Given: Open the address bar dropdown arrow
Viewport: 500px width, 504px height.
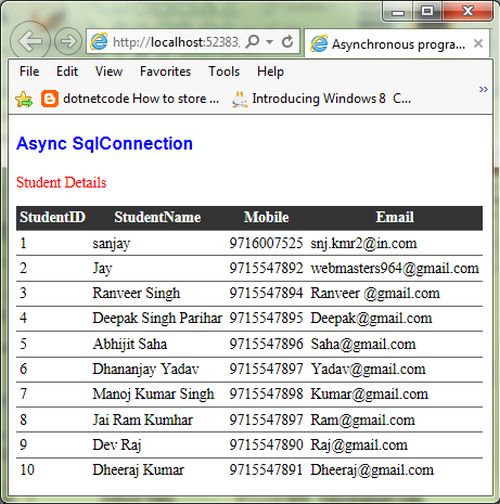Looking at the screenshot, I should coord(270,42).
